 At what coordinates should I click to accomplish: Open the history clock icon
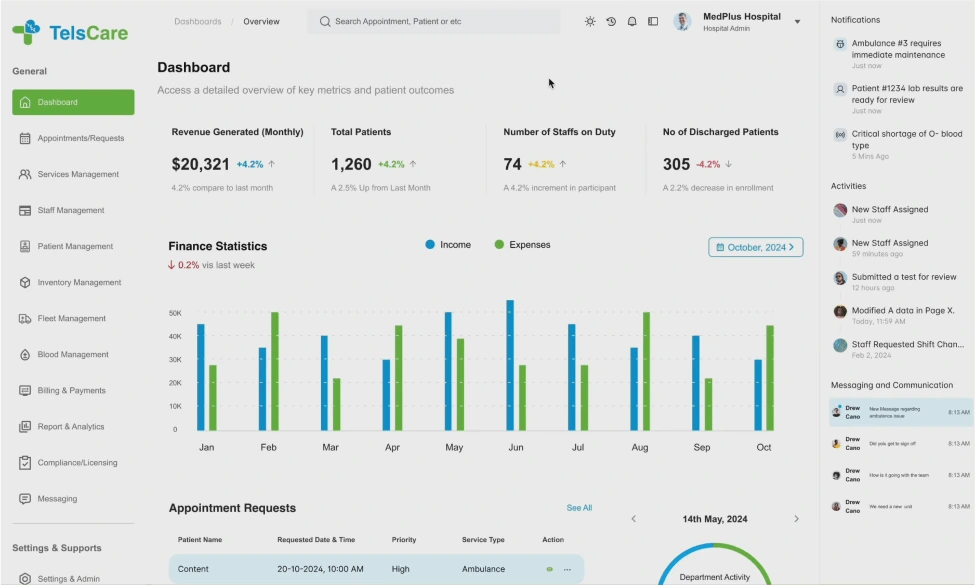pyautogui.click(x=611, y=21)
